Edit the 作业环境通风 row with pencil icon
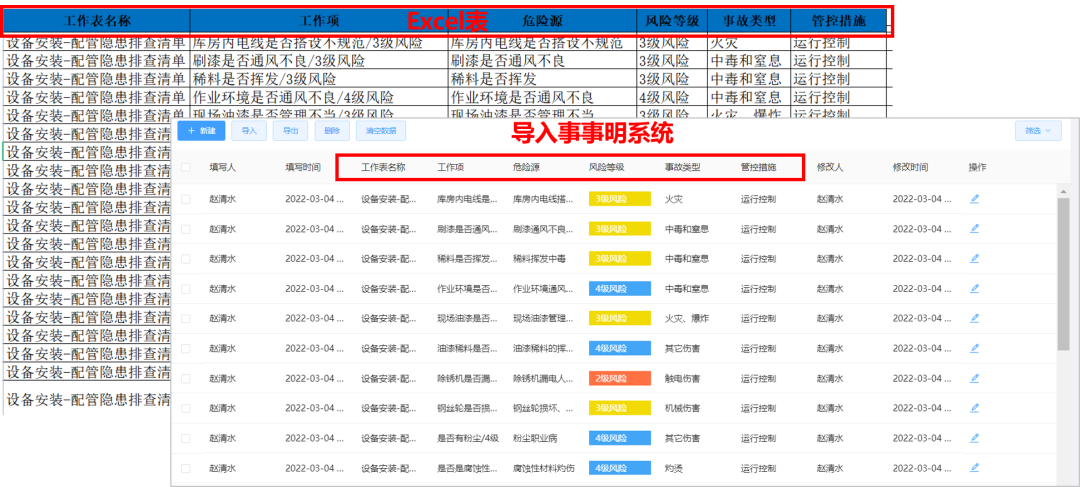This screenshot has width=1080, height=487. [x=974, y=289]
